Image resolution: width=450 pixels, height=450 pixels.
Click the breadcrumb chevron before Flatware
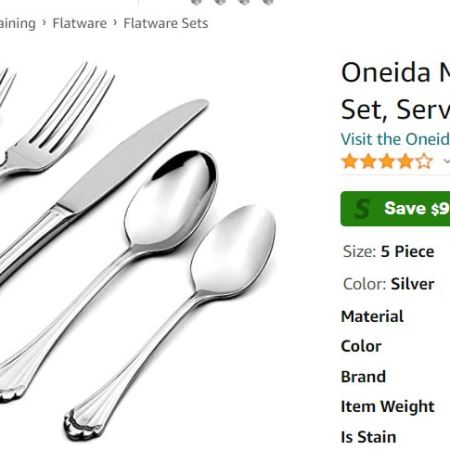point(44,23)
